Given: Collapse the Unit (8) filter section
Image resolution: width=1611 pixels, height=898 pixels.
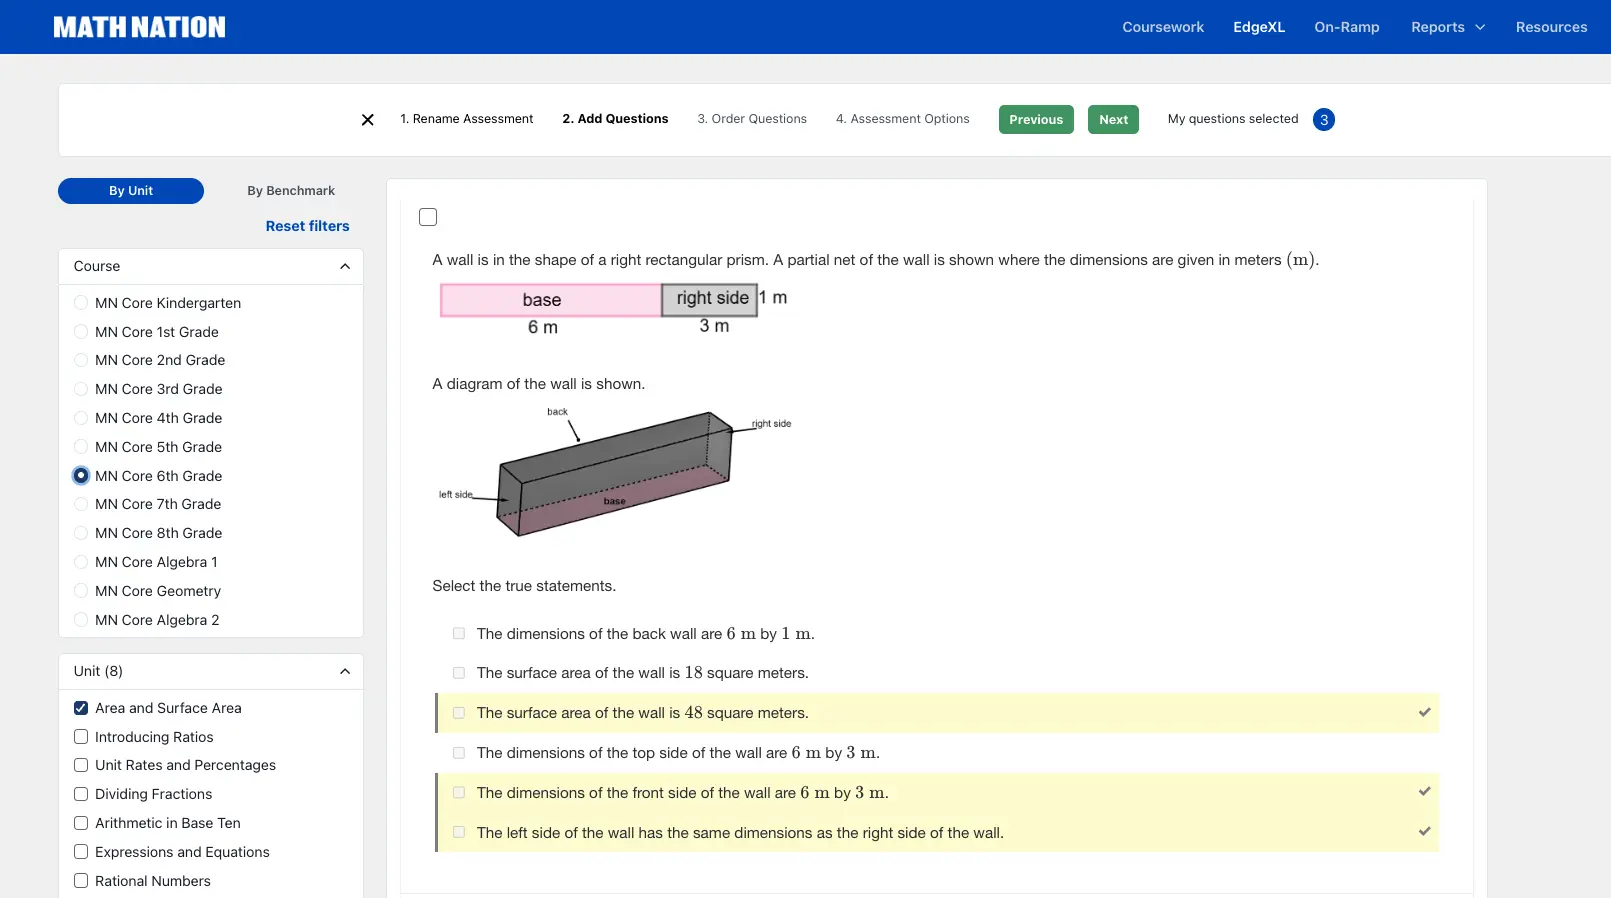Looking at the screenshot, I should 345,672.
